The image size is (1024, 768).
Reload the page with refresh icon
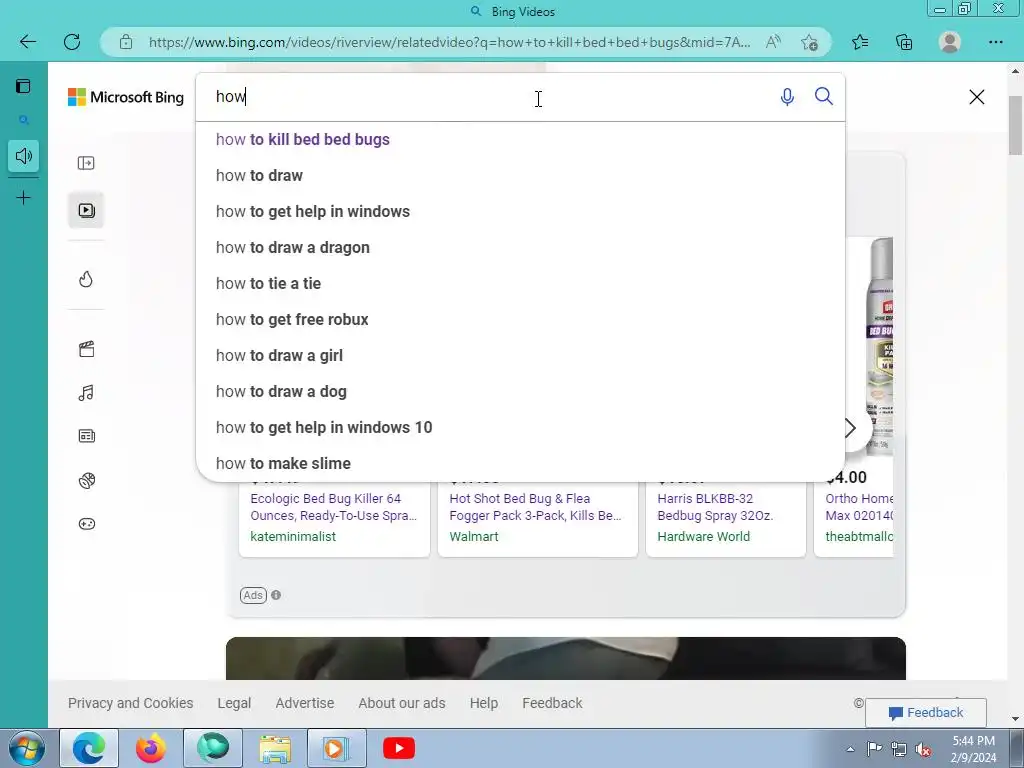click(72, 42)
